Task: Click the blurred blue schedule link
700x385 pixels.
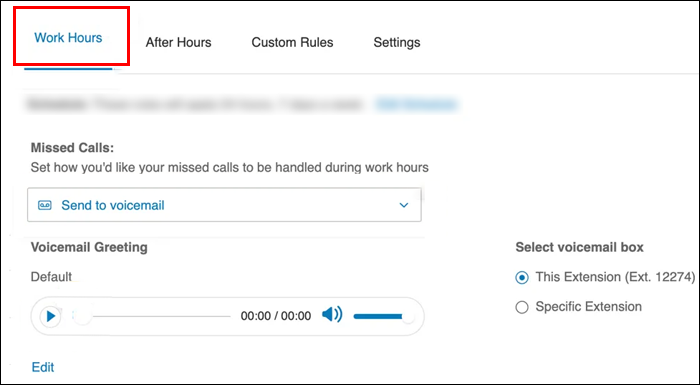Action: pos(416,105)
